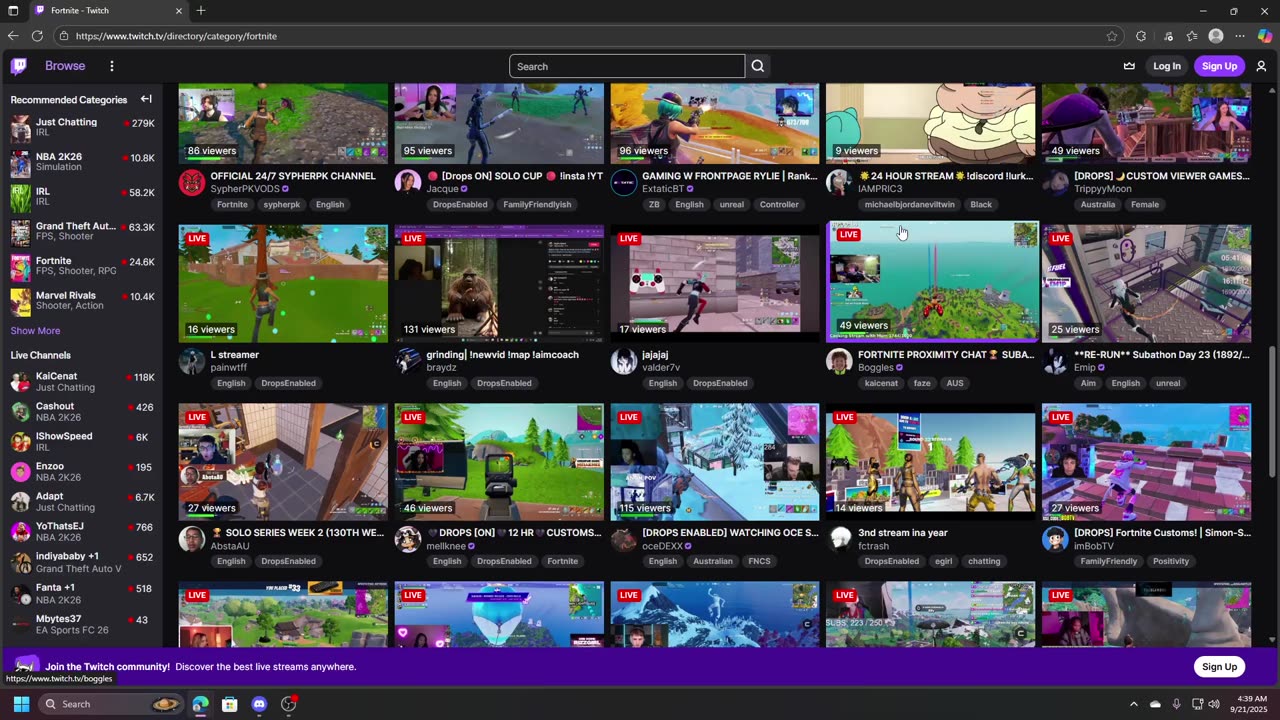Open the Twitch home logo

pyautogui.click(x=19, y=66)
